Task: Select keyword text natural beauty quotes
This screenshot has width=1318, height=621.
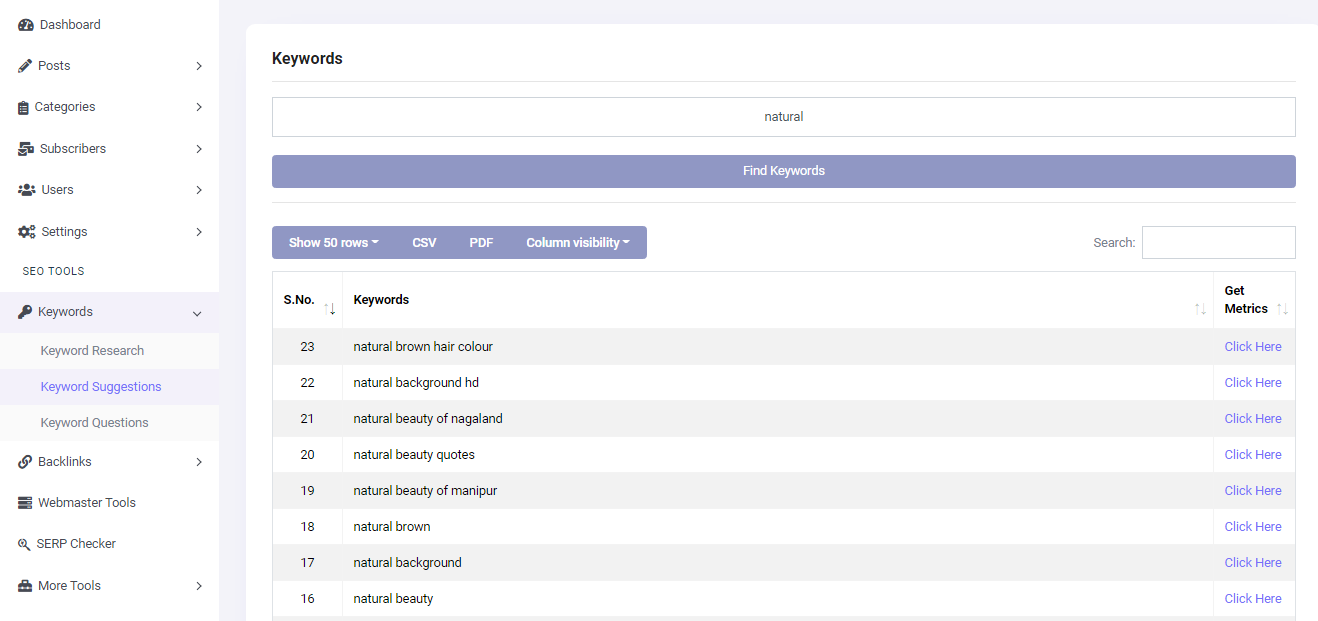Action: (414, 455)
